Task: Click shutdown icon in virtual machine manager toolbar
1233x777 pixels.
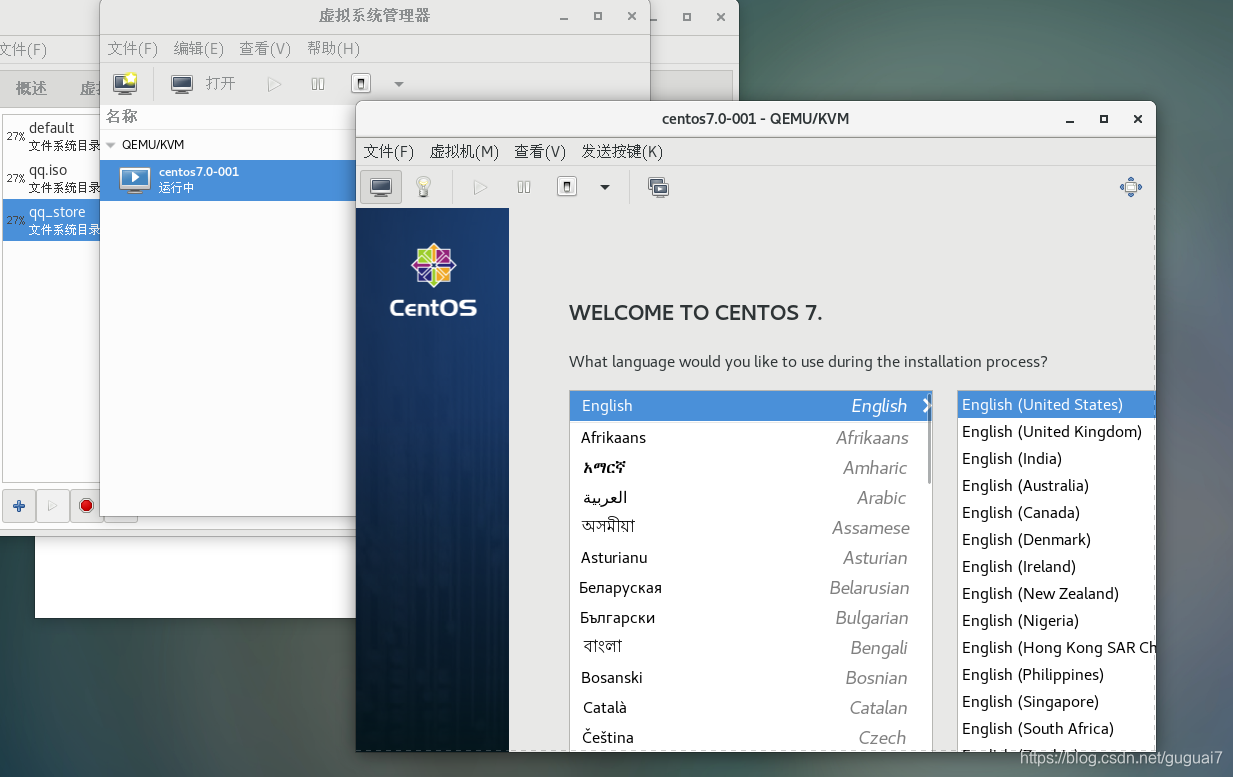Action: (x=361, y=84)
